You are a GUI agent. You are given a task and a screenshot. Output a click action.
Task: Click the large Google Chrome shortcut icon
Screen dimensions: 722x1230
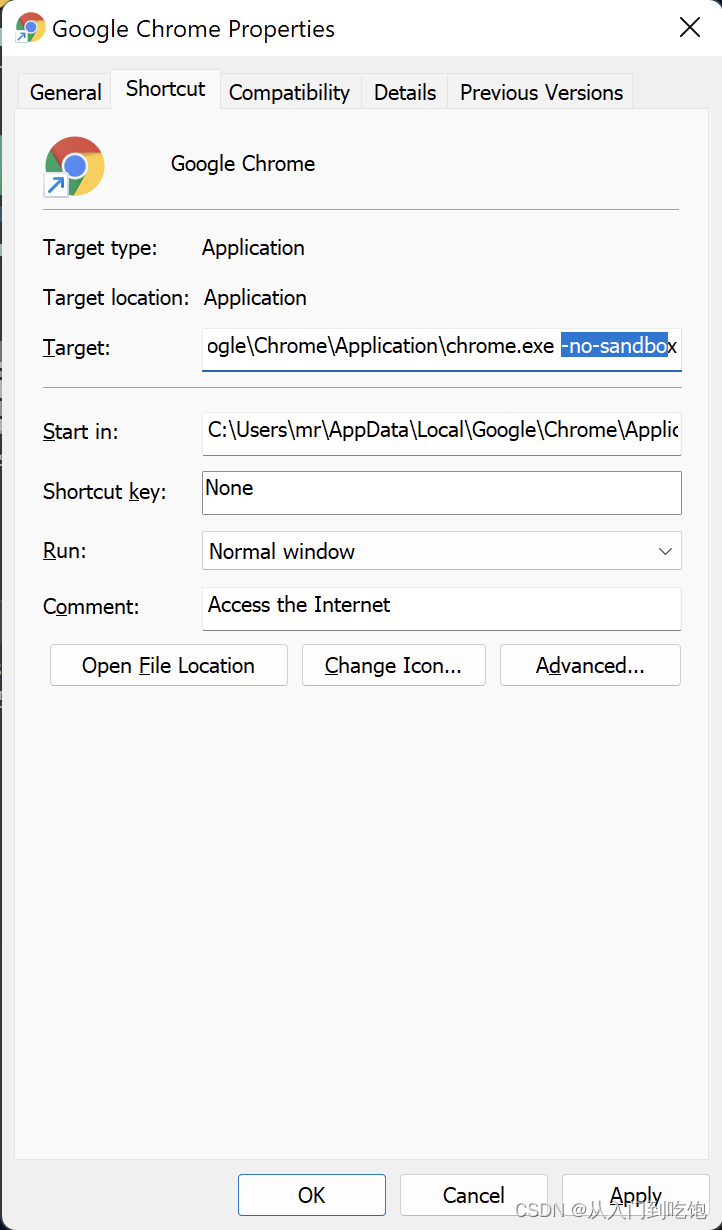click(74, 166)
